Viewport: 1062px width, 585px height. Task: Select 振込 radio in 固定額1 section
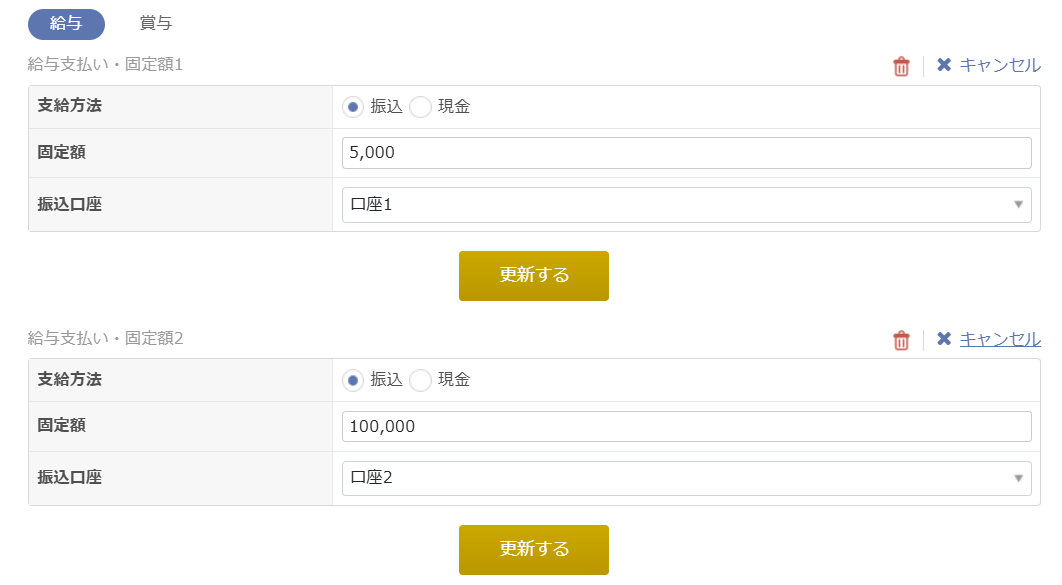pyautogui.click(x=353, y=107)
